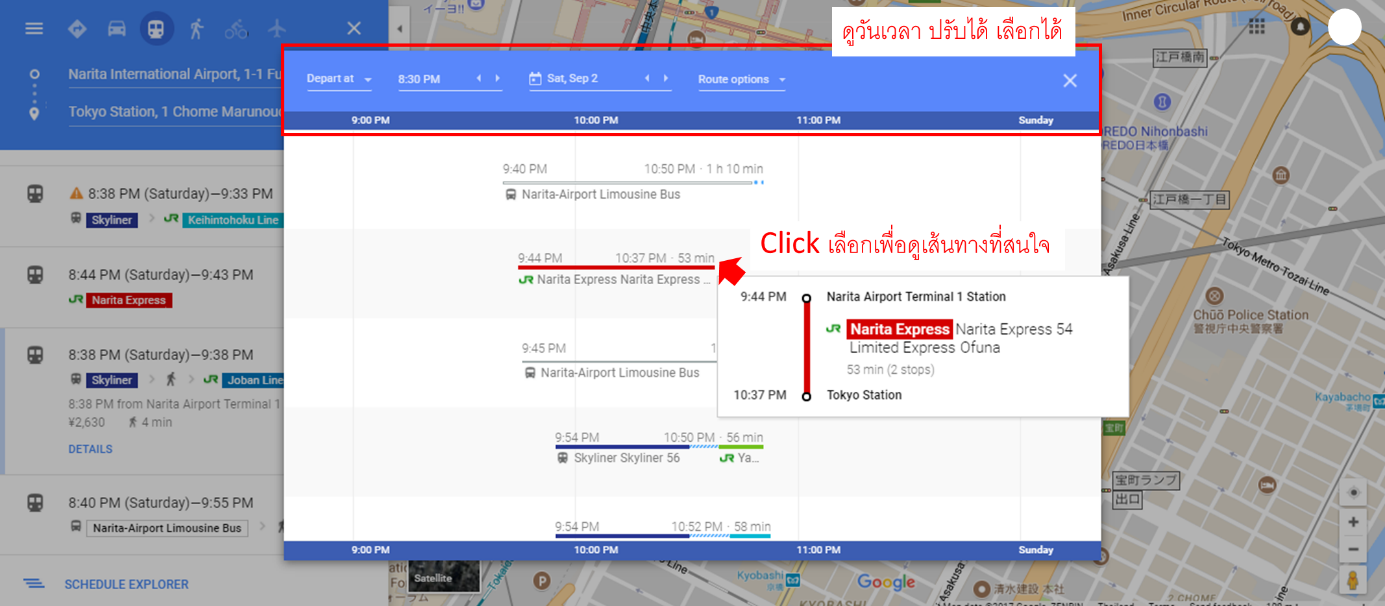
Task: Select the 9:40 PM Limousine Bus timeline trip
Action: click(x=633, y=182)
